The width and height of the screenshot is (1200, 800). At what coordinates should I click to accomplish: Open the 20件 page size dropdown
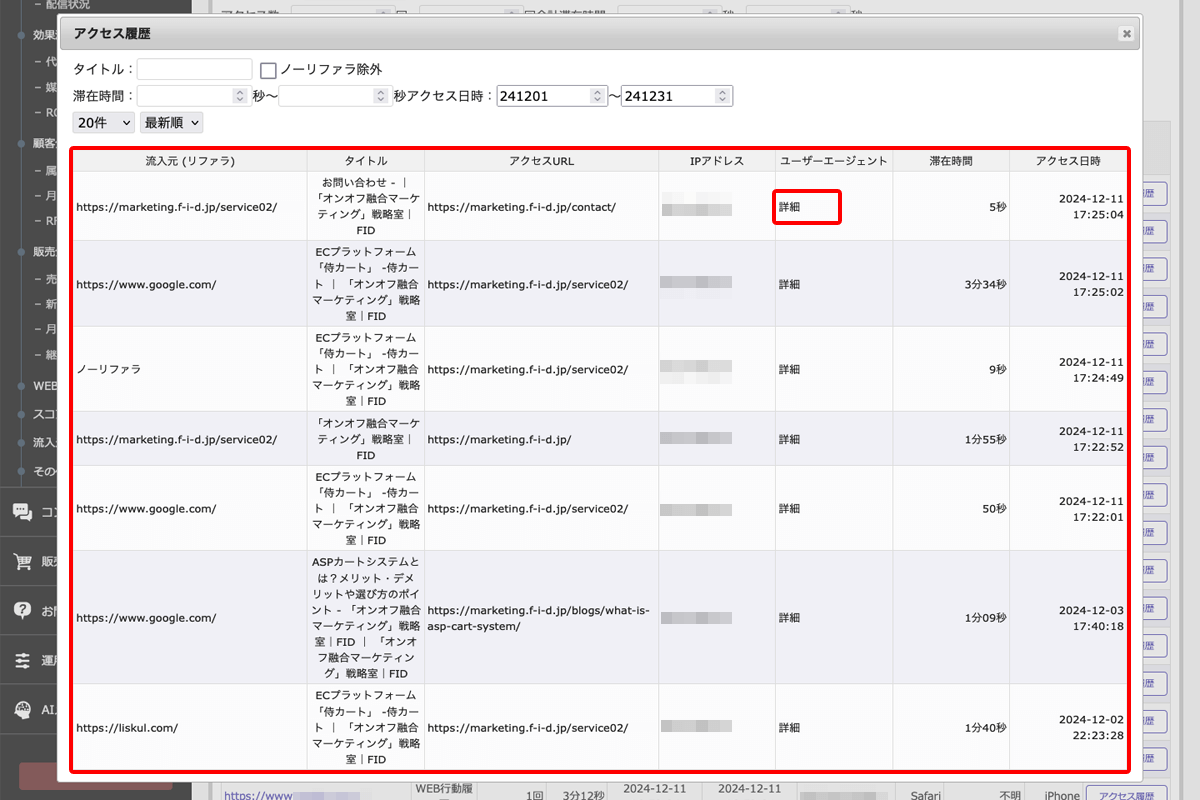click(x=104, y=122)
